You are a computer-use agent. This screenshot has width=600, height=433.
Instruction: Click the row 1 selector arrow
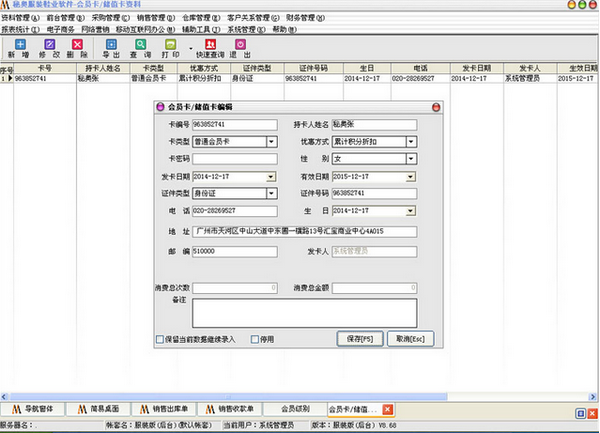[x=10, y=78]
